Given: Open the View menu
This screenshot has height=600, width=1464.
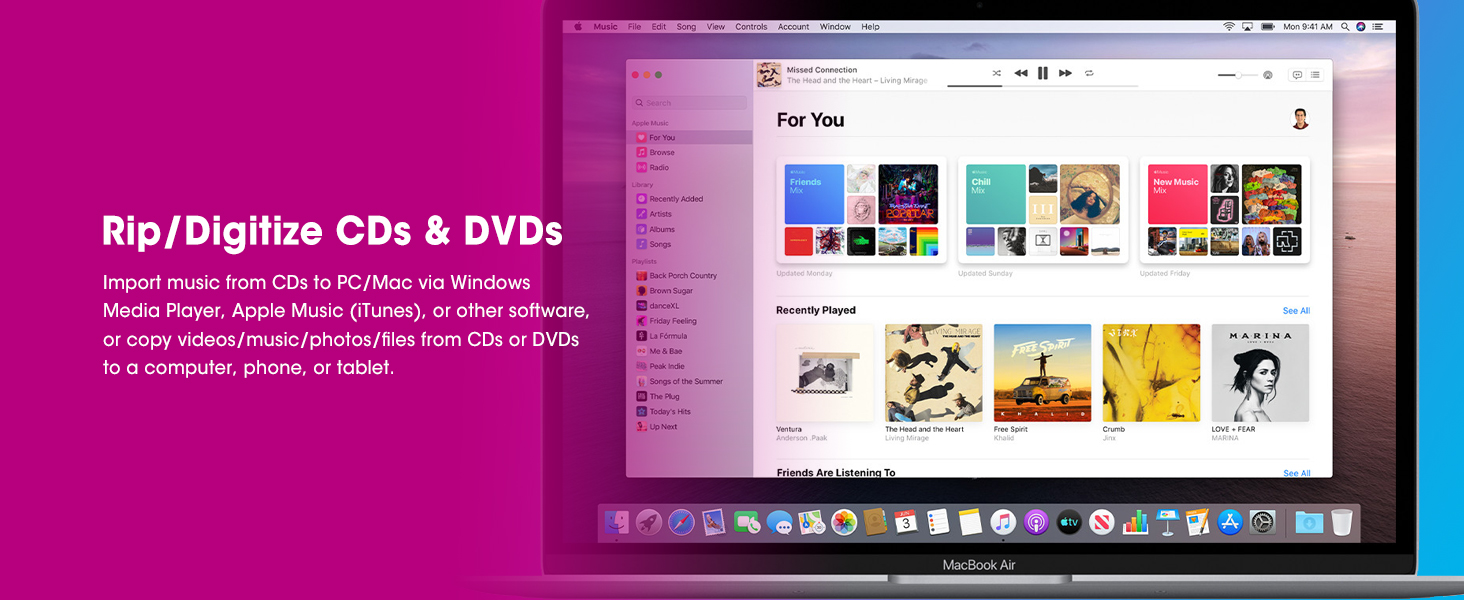Looking at the screenshot, I should (x=716, y=27).
